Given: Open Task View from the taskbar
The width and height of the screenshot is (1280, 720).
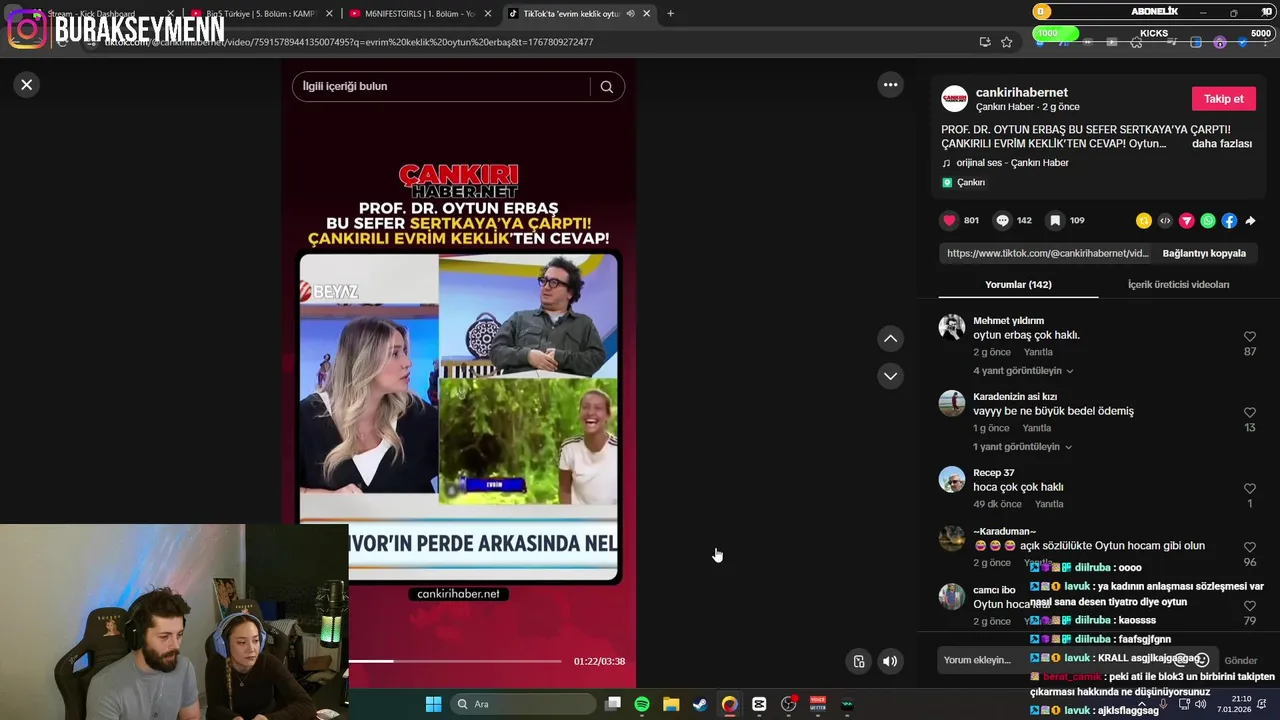Looking at the screenshot, I should coord(613,704).
